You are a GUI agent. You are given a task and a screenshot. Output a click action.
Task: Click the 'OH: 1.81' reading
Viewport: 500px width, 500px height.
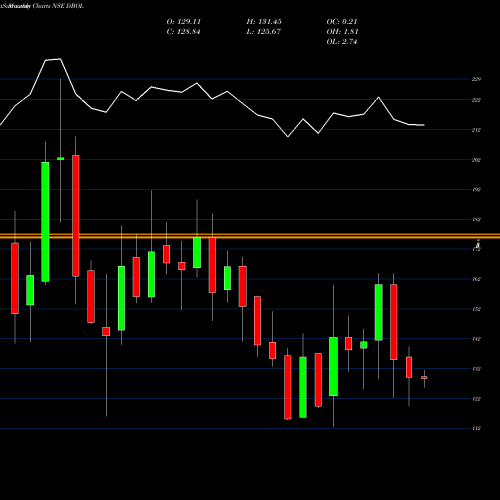point(342,32)
